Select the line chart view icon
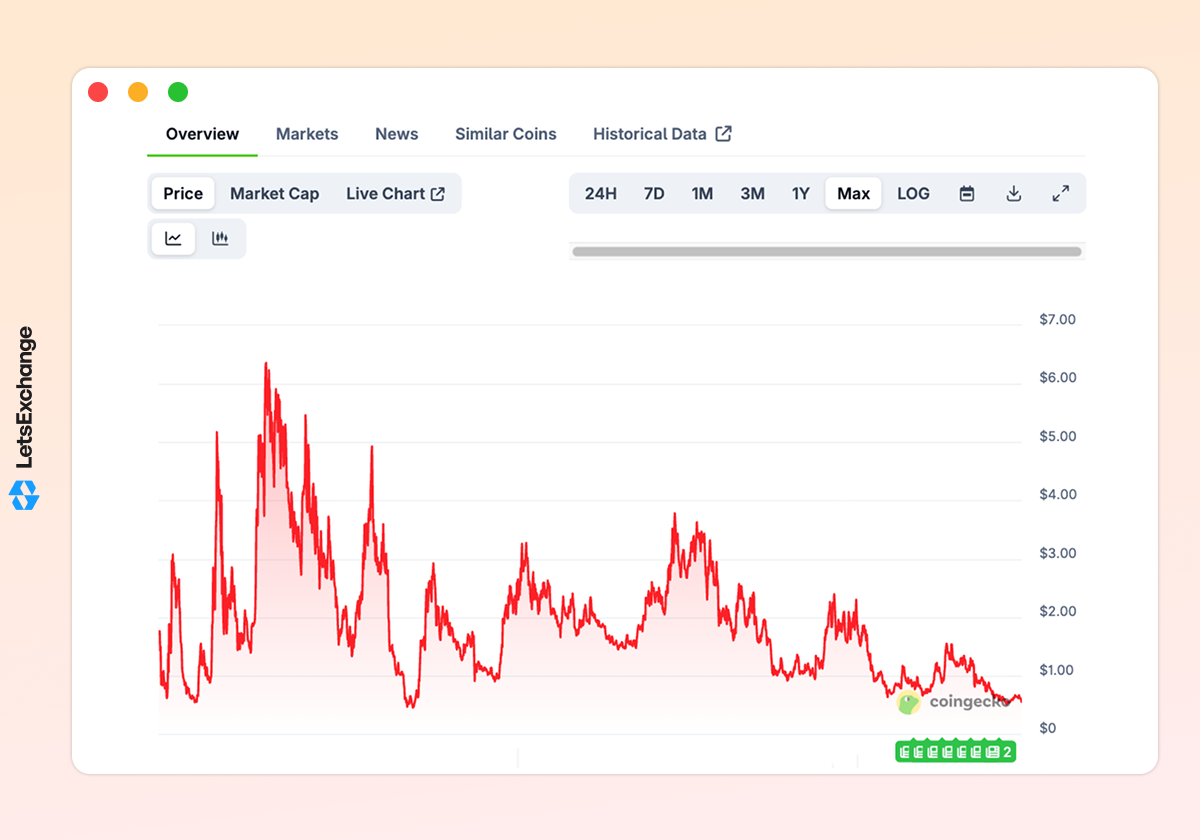The height and width of the screenshot is (840, 1200). point(174,239)
